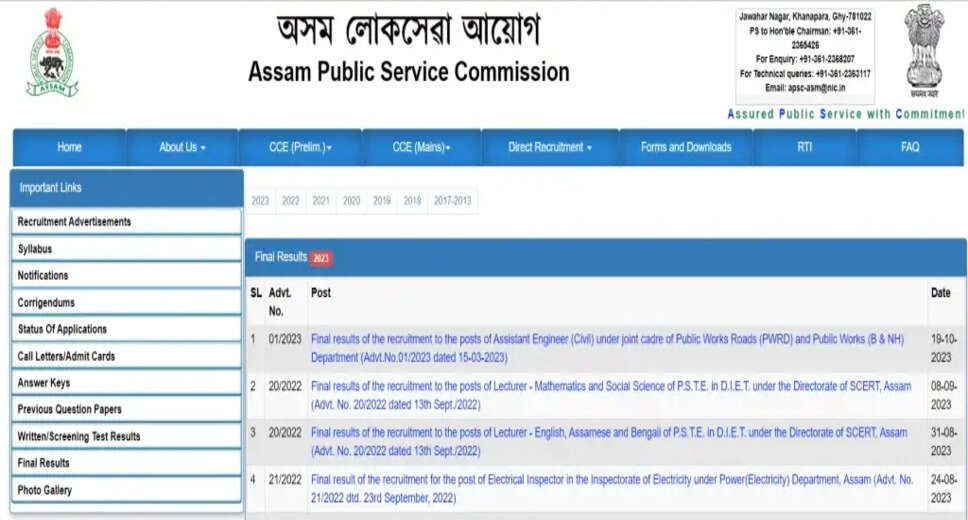Open Status Of Applications sidebar link
The image size is (968, 520).
click(127, 329)
